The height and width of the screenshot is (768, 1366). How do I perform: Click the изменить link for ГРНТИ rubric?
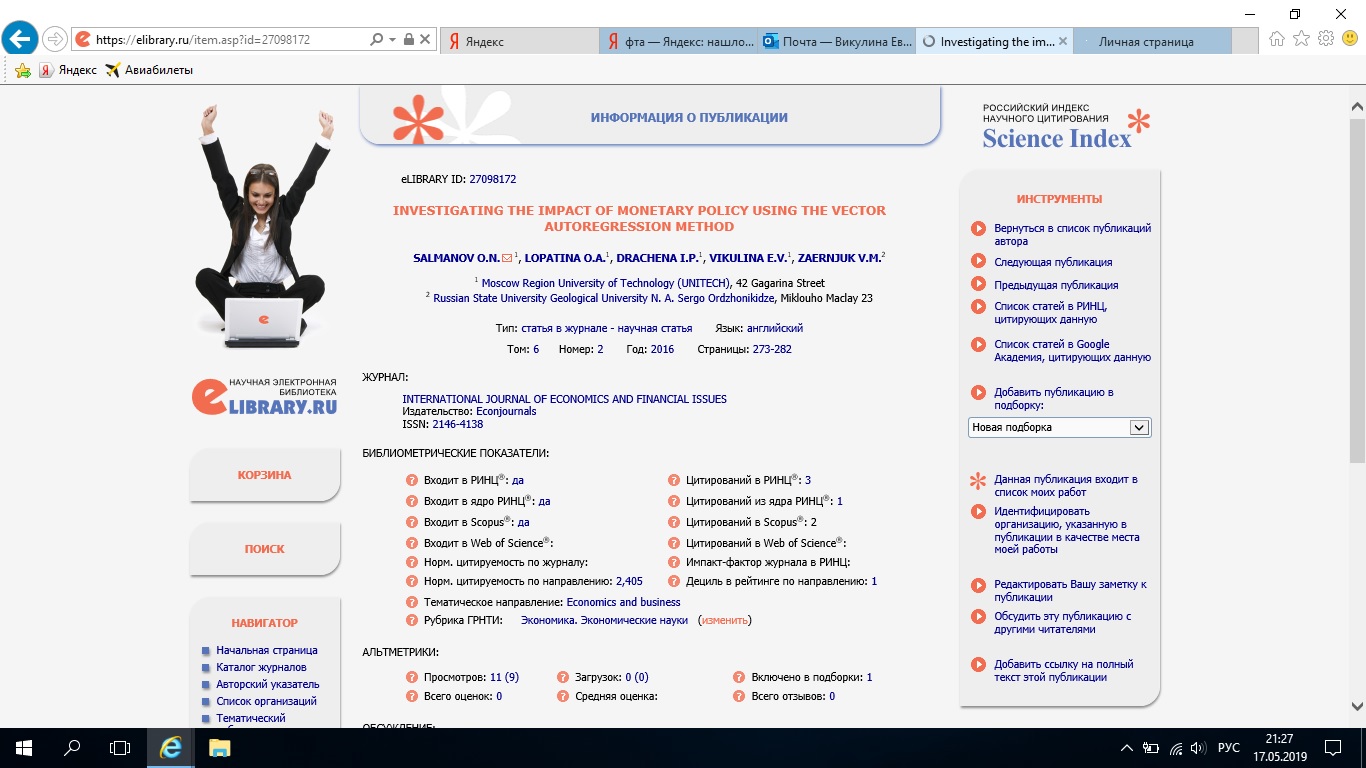pyautogui.click(x=724, y=620)
